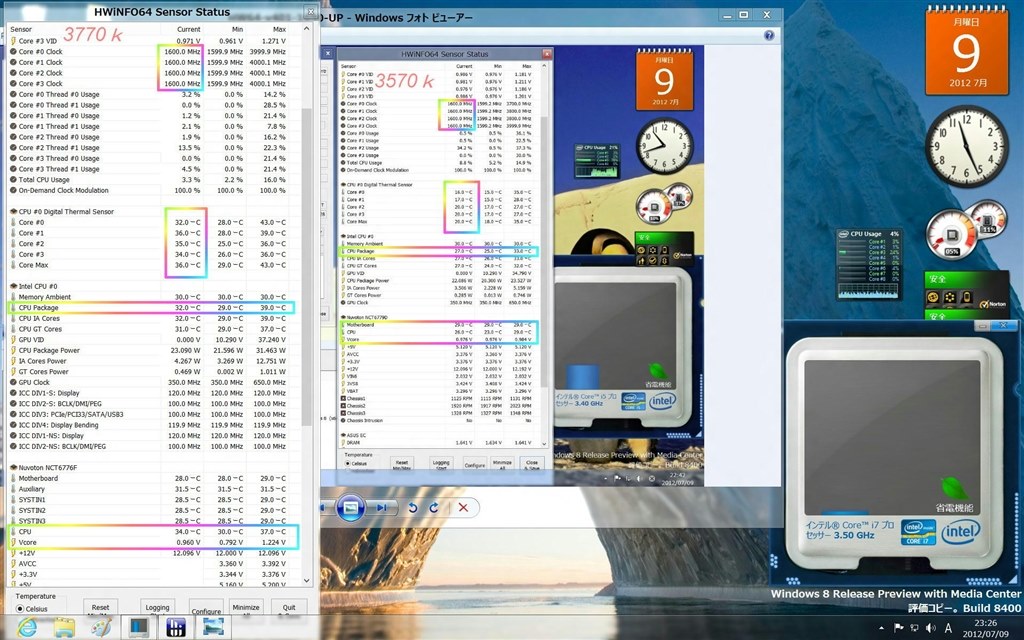Start slideshow in Windows Photo Viewer
1024x640 pixels.
point(350,507)
